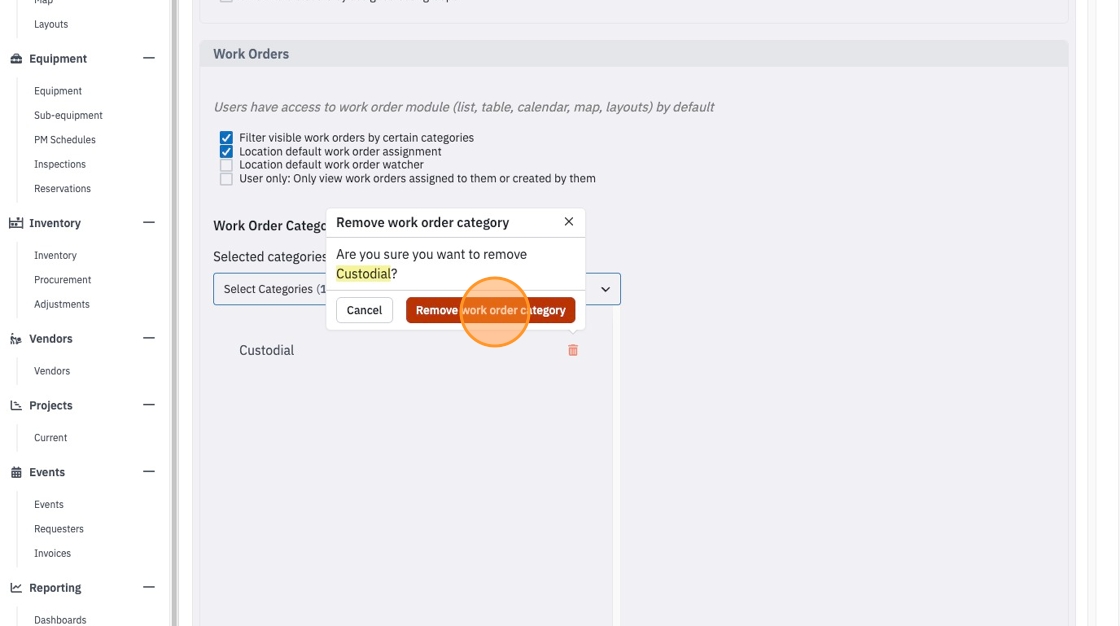
Task: Go to Requesters page
Action: tap(59, 529)
